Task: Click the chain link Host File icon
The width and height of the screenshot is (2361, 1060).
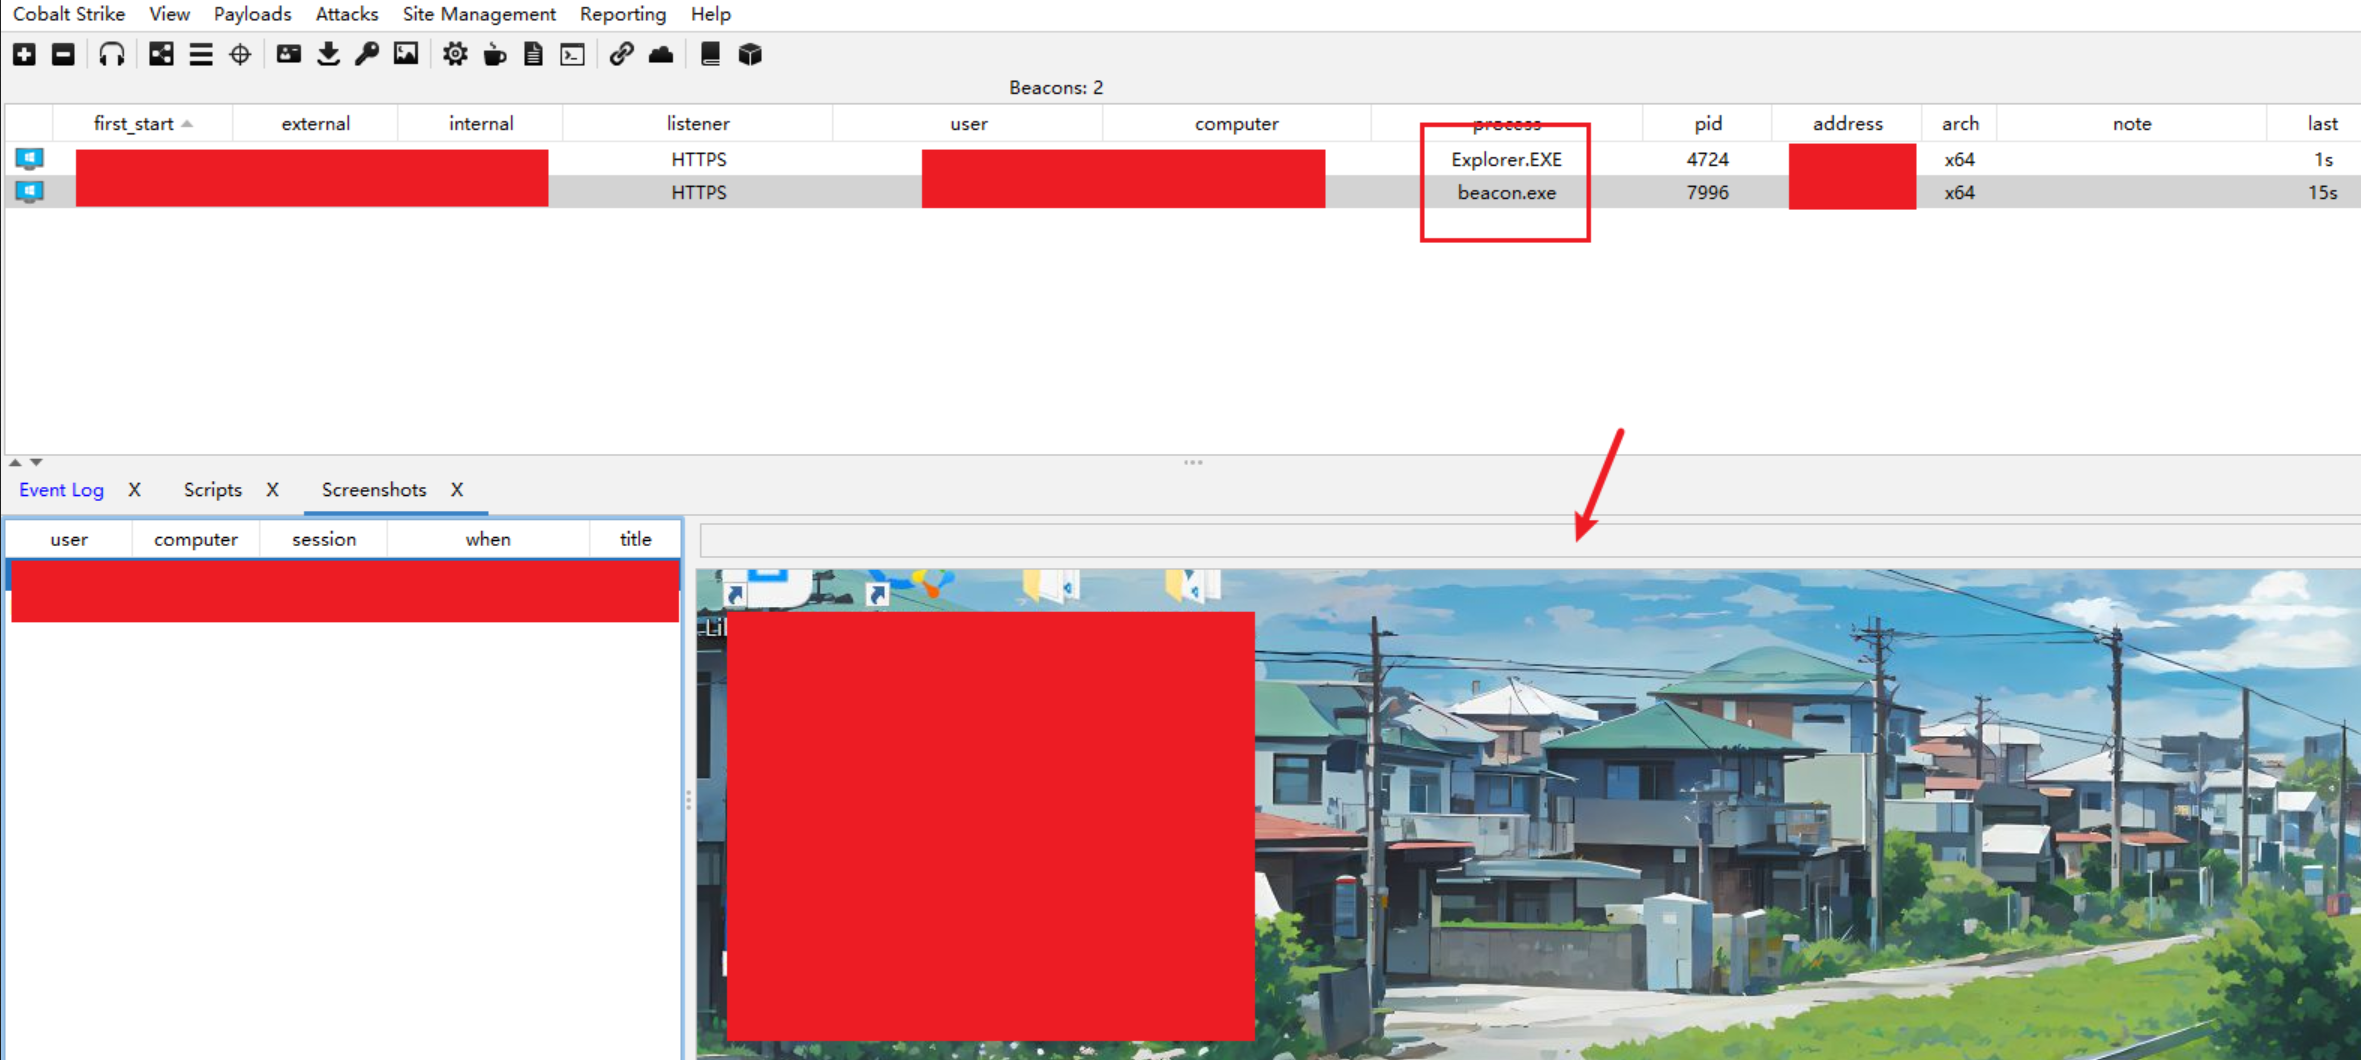Action: coord(621,54)
